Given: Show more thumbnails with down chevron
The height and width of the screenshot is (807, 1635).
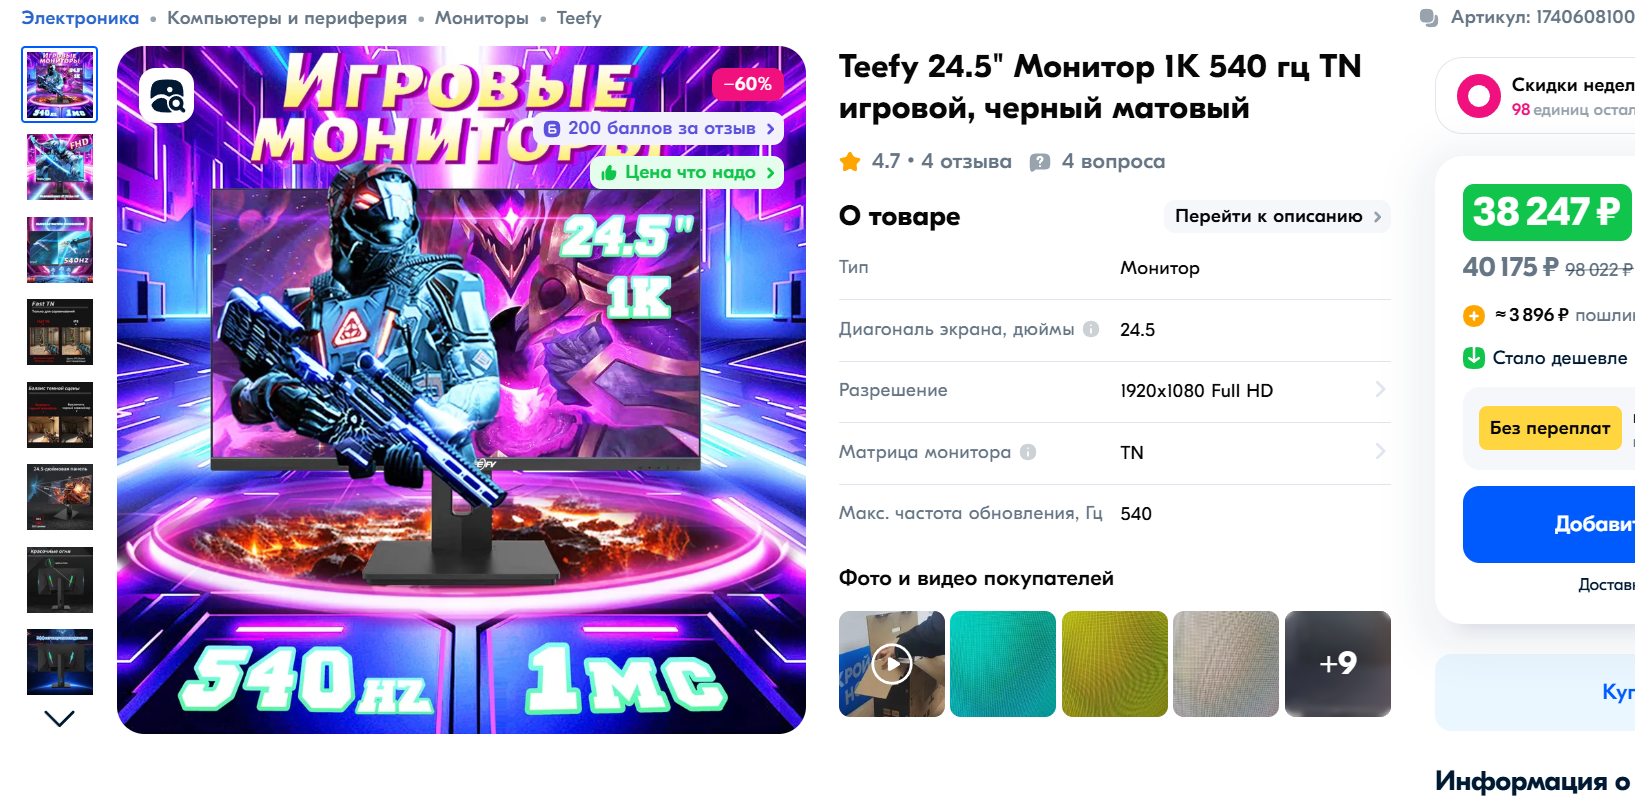Looking at the screenshot, I should [60, 719].
